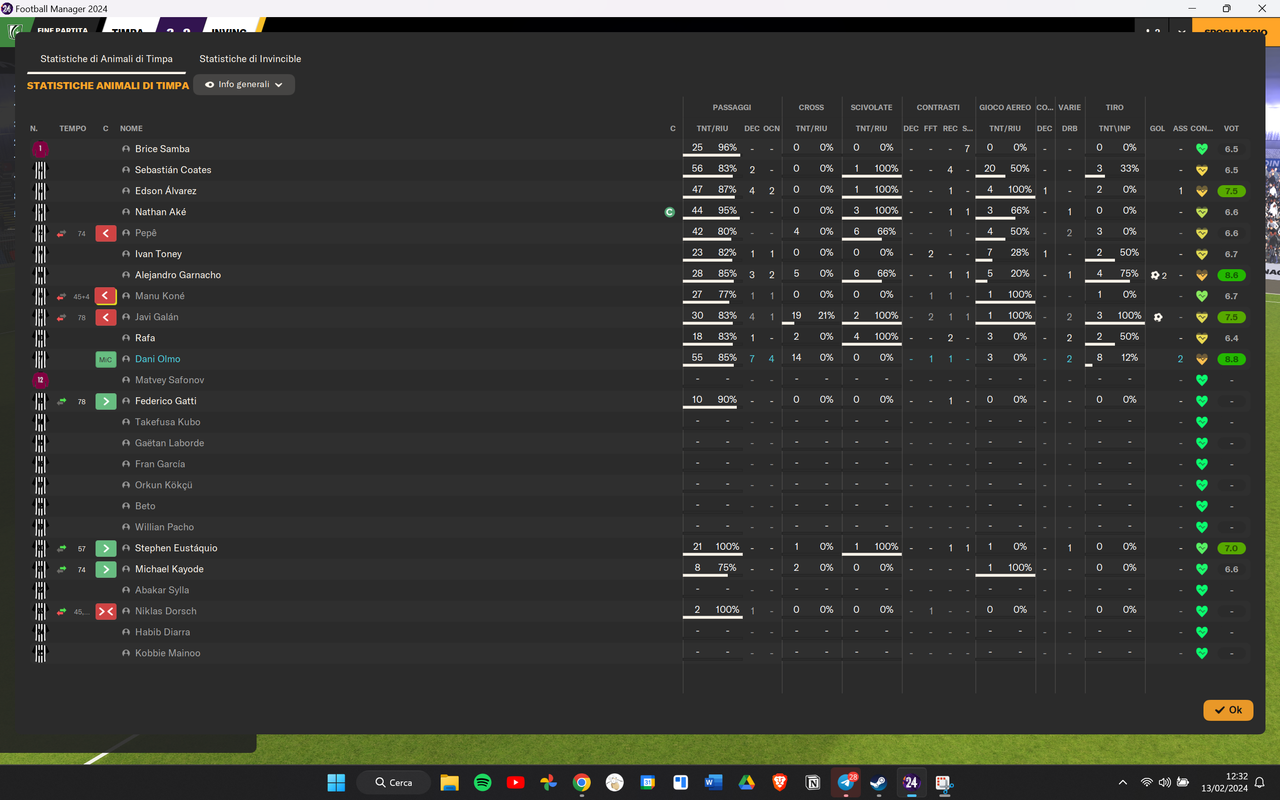Viewport: 1280px width, 800px height.
Task: Click Javi Galán's red substituted-off badge
Action: pyautogui.click(x=106, y=317)
